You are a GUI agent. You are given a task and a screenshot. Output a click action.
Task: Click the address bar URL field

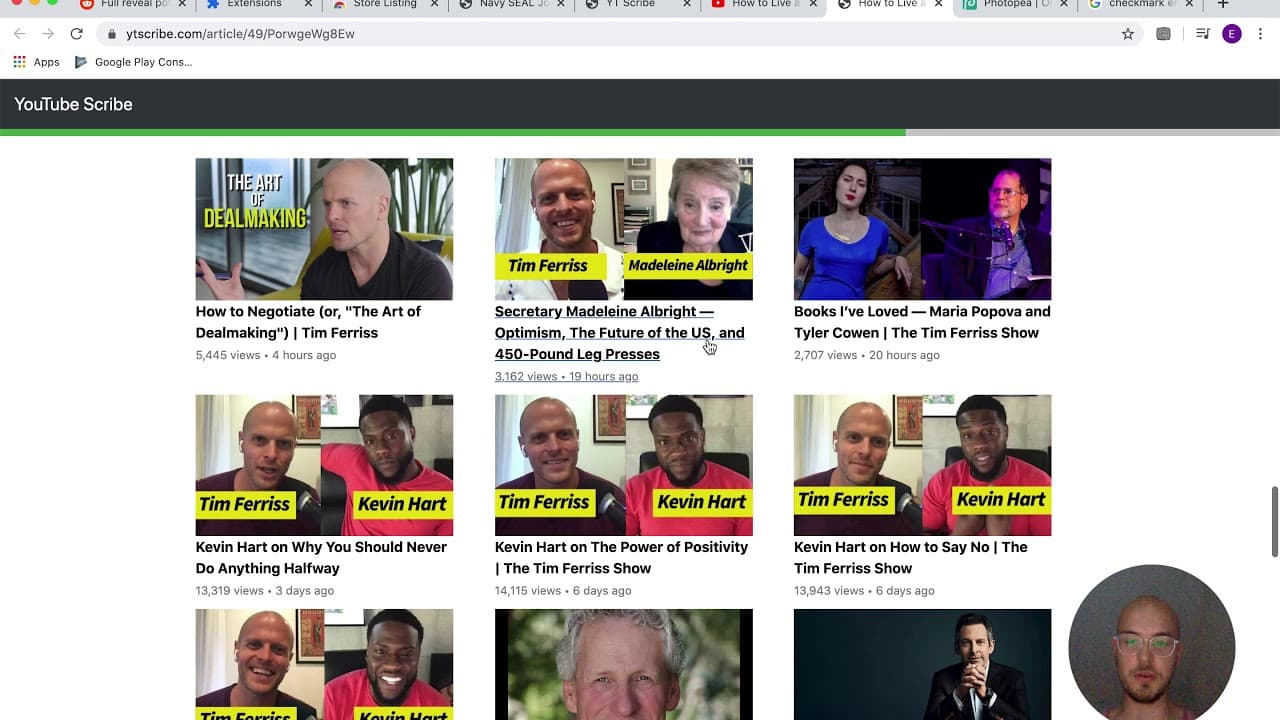pyautogui.click(x=610, y=34)
